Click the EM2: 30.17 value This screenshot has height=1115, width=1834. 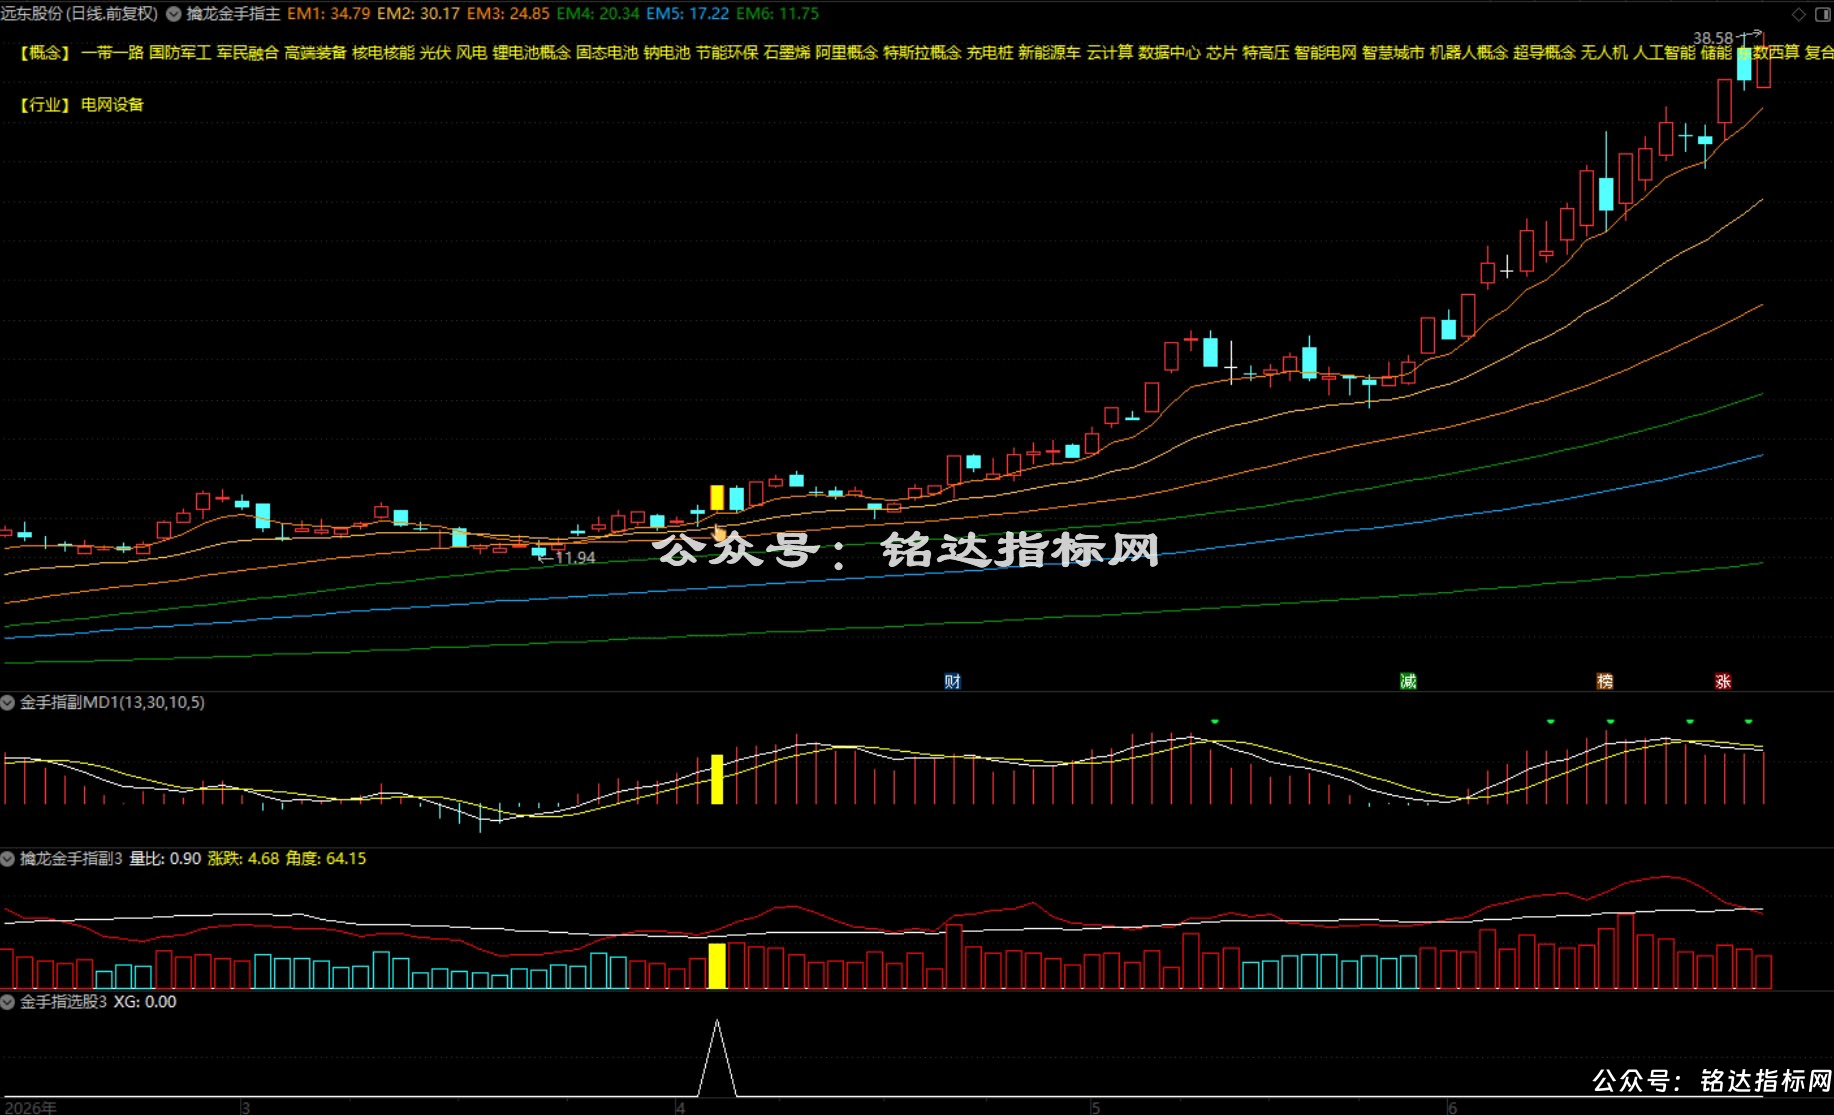pyautogui.click(x=419, y=14)
